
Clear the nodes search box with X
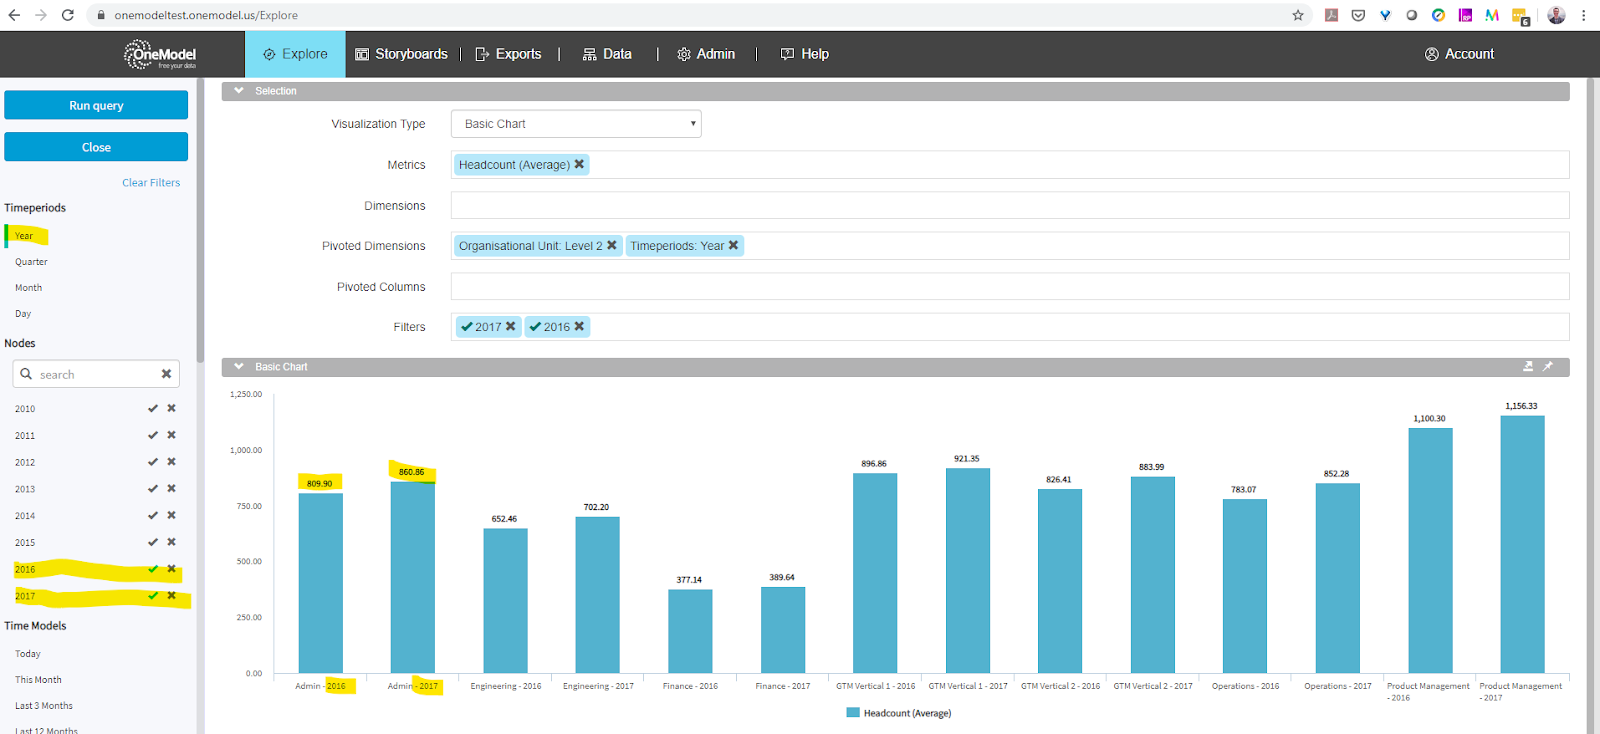[x=166, y=374]
